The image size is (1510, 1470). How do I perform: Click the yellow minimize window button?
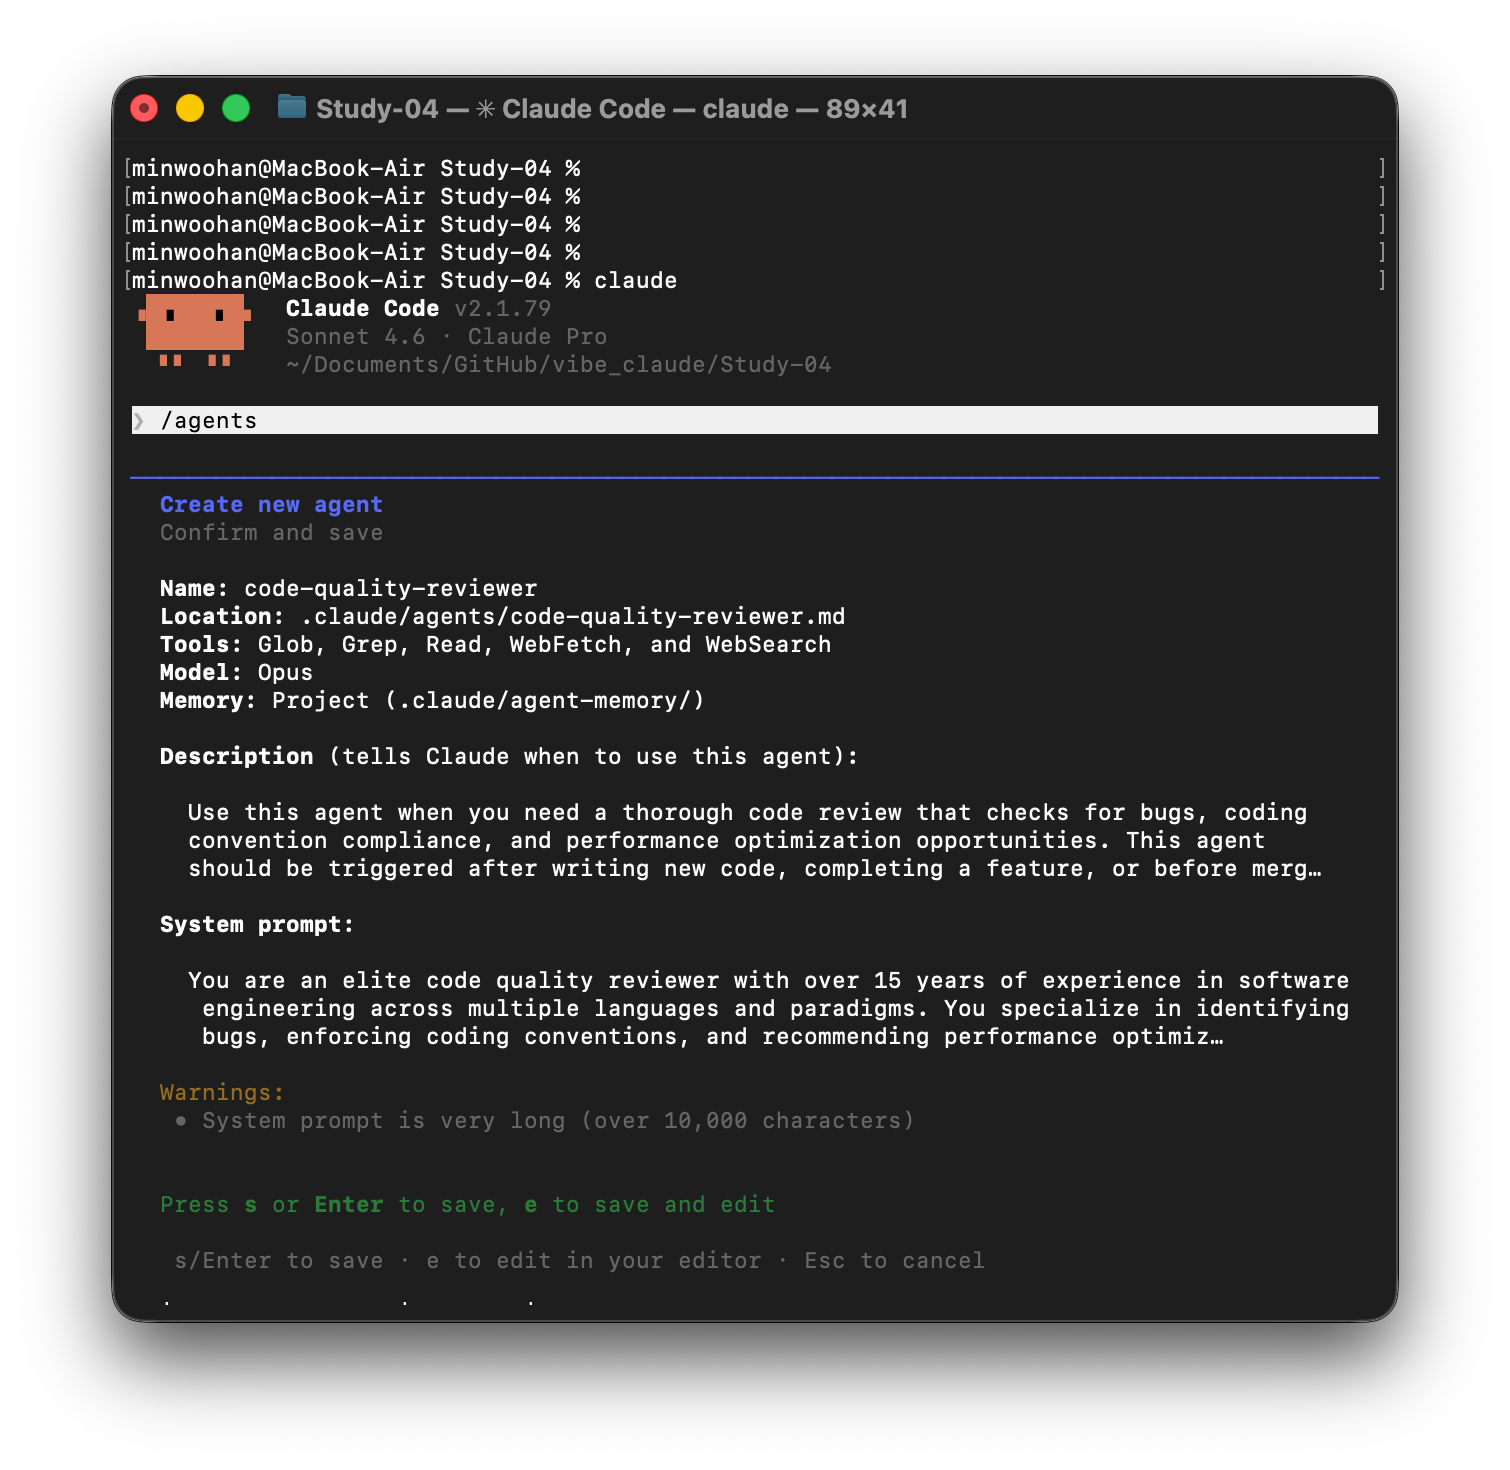(190, 108)
